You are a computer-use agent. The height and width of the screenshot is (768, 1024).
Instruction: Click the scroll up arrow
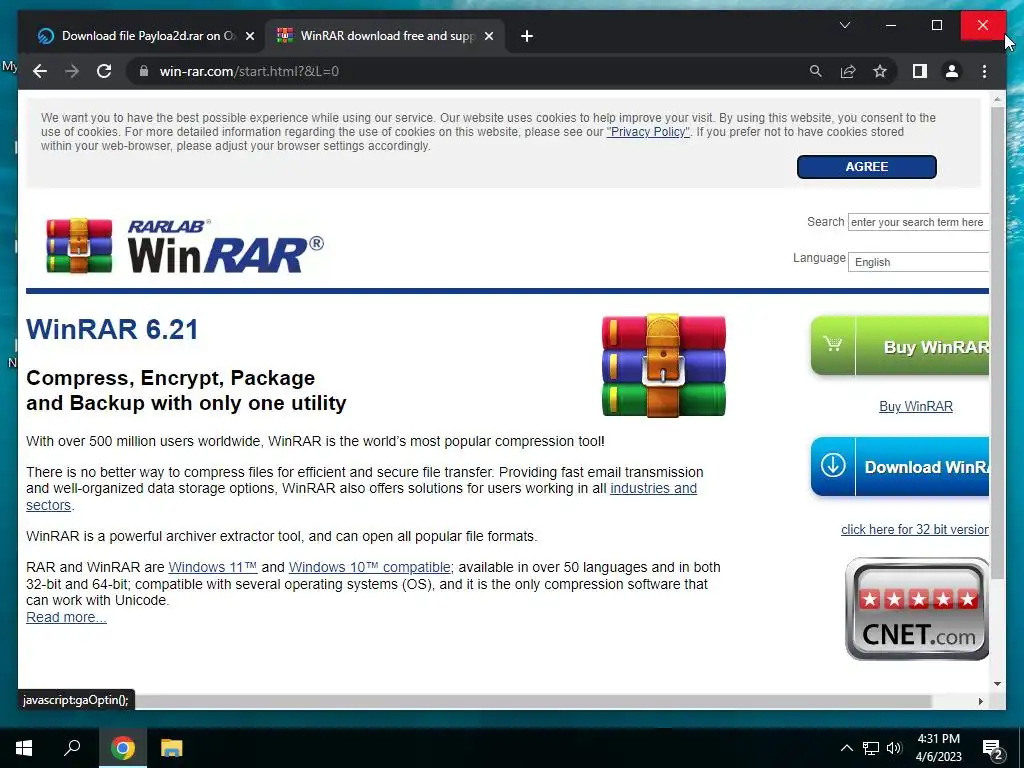tap(997, 99)
